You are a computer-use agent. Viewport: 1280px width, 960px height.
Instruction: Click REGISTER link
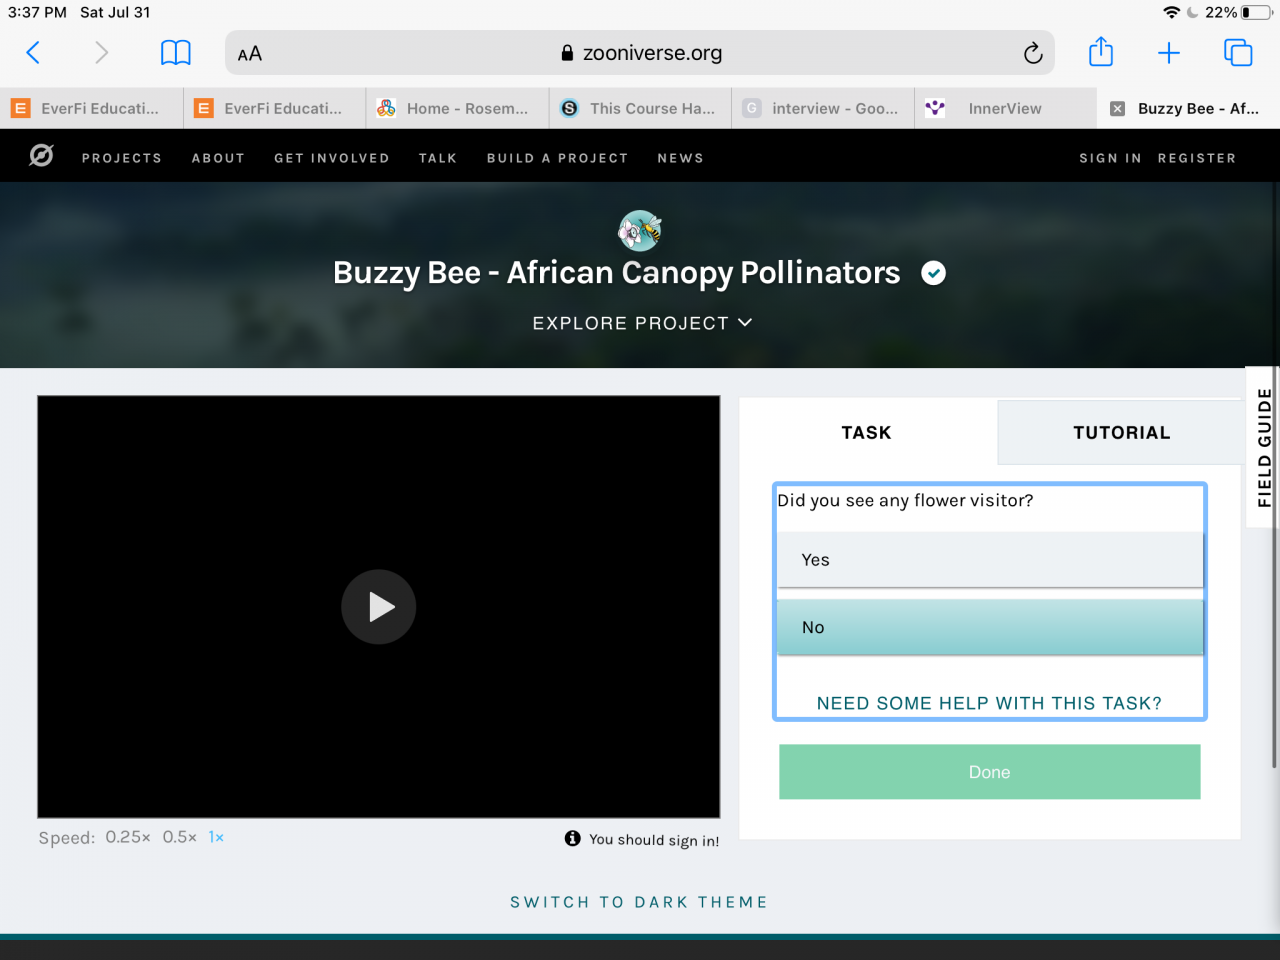(1197, 158)
